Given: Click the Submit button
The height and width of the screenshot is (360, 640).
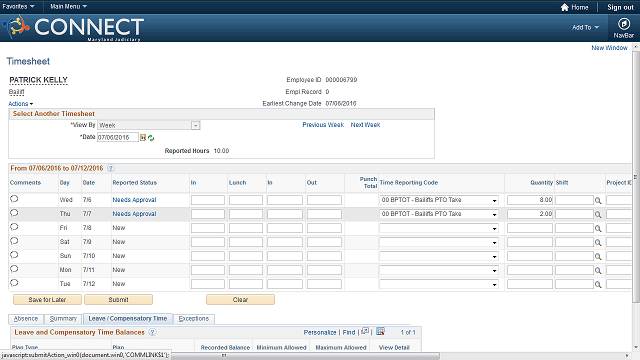Looking at the screenshot, I should point(118,300).
